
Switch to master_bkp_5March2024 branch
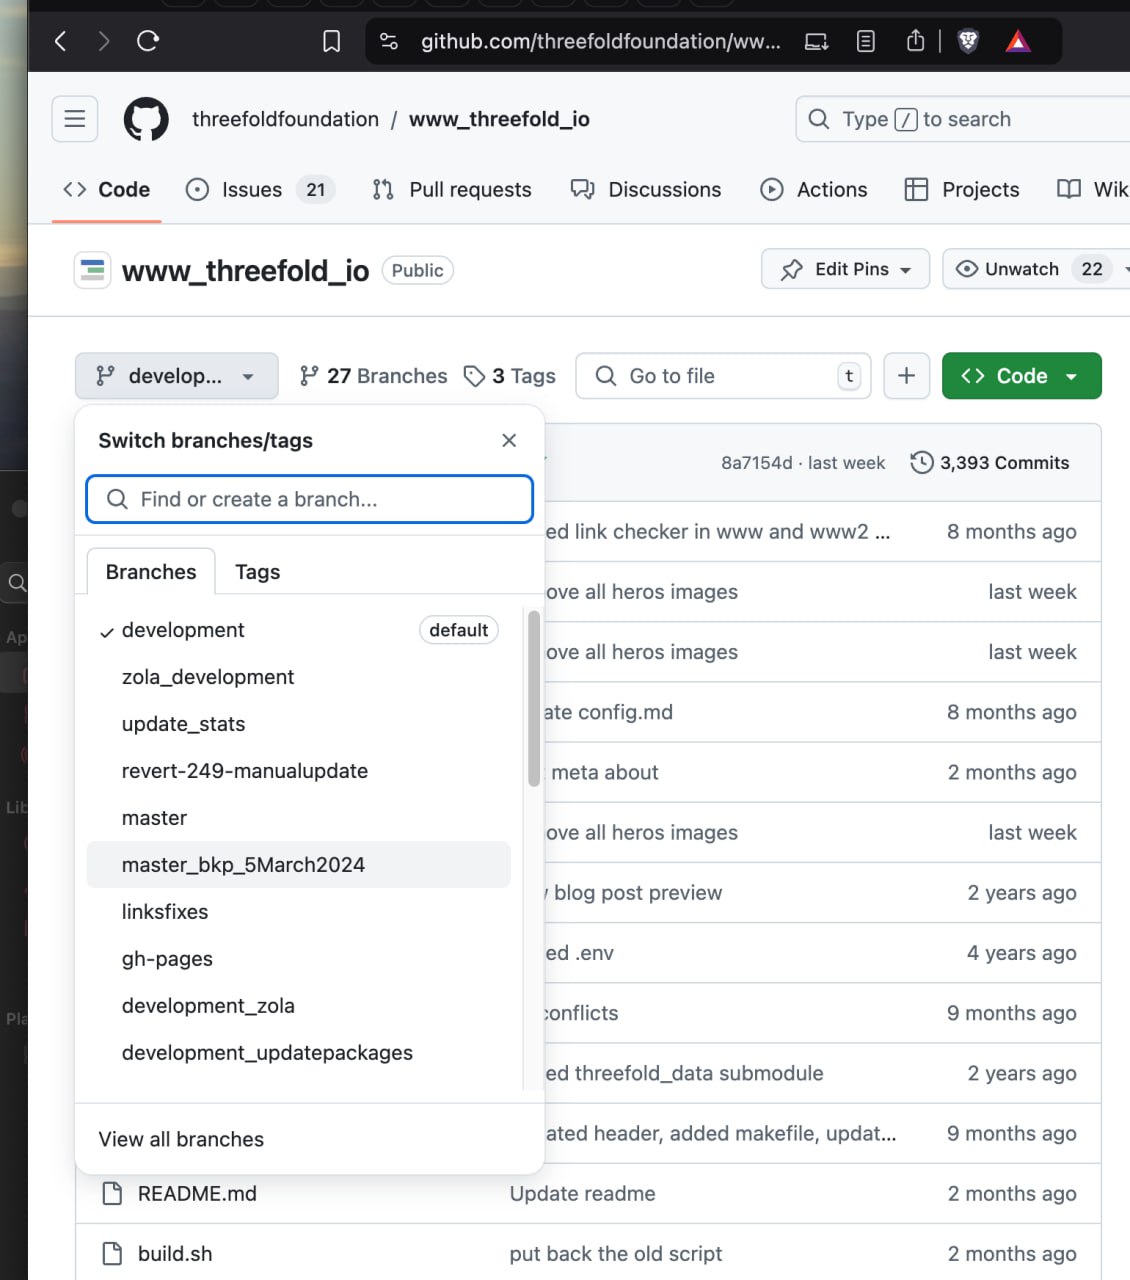point(243,865)
